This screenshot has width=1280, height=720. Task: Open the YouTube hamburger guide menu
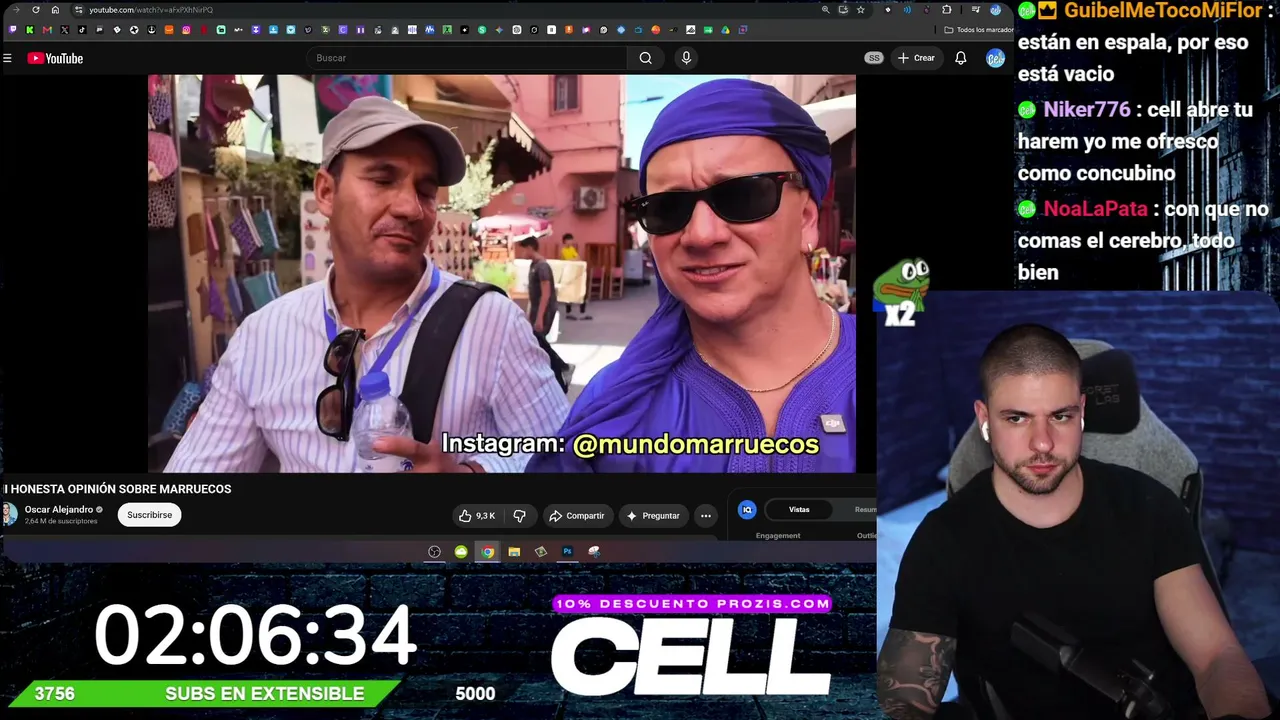[x=7, y=58]
